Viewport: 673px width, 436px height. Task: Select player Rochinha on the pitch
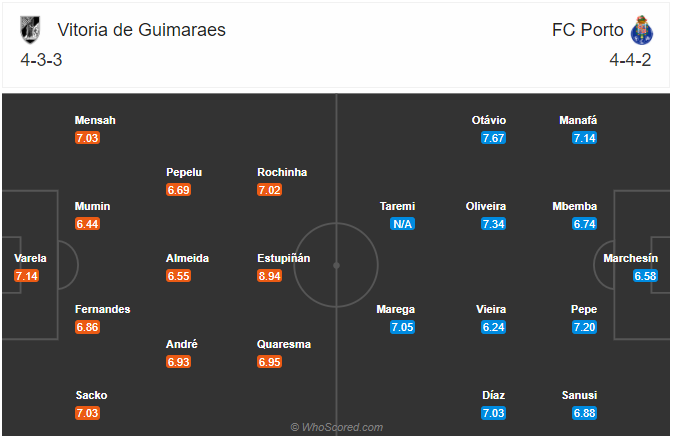click(282, 172)
